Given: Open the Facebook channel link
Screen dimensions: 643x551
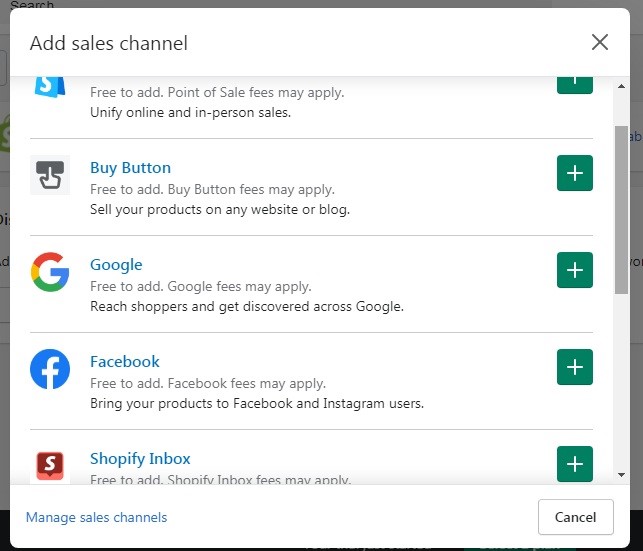Looking at the screenshot, I should (125, 362).
